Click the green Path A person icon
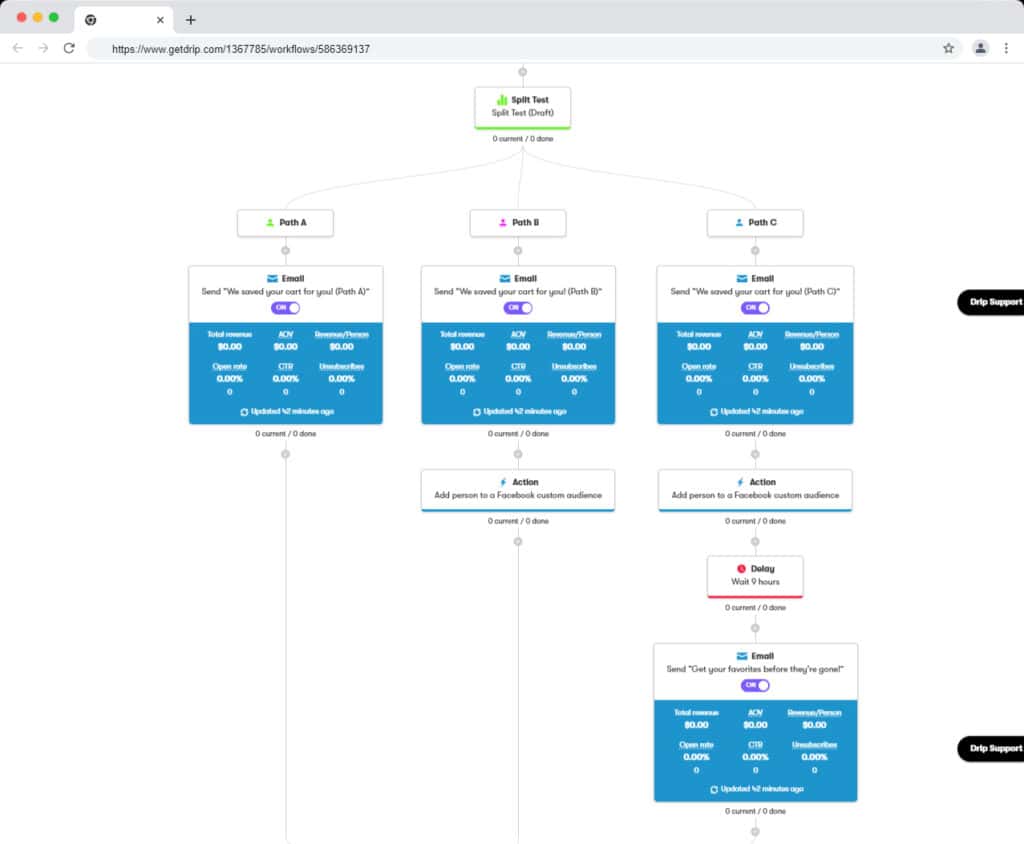Image resolution: width=1024 pixels, height=844 pixels. (x=270, y=223)
